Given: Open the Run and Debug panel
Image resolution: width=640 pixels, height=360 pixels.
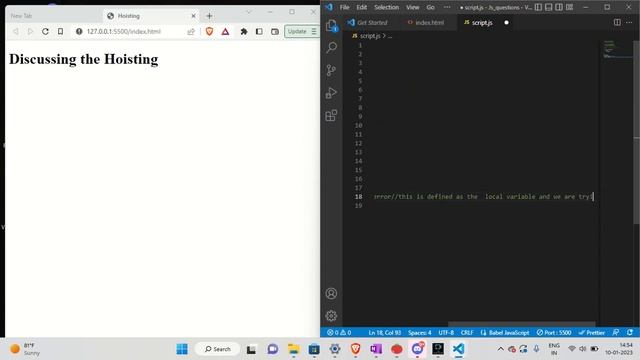Looking at the screenshot, I should [331, 93].
